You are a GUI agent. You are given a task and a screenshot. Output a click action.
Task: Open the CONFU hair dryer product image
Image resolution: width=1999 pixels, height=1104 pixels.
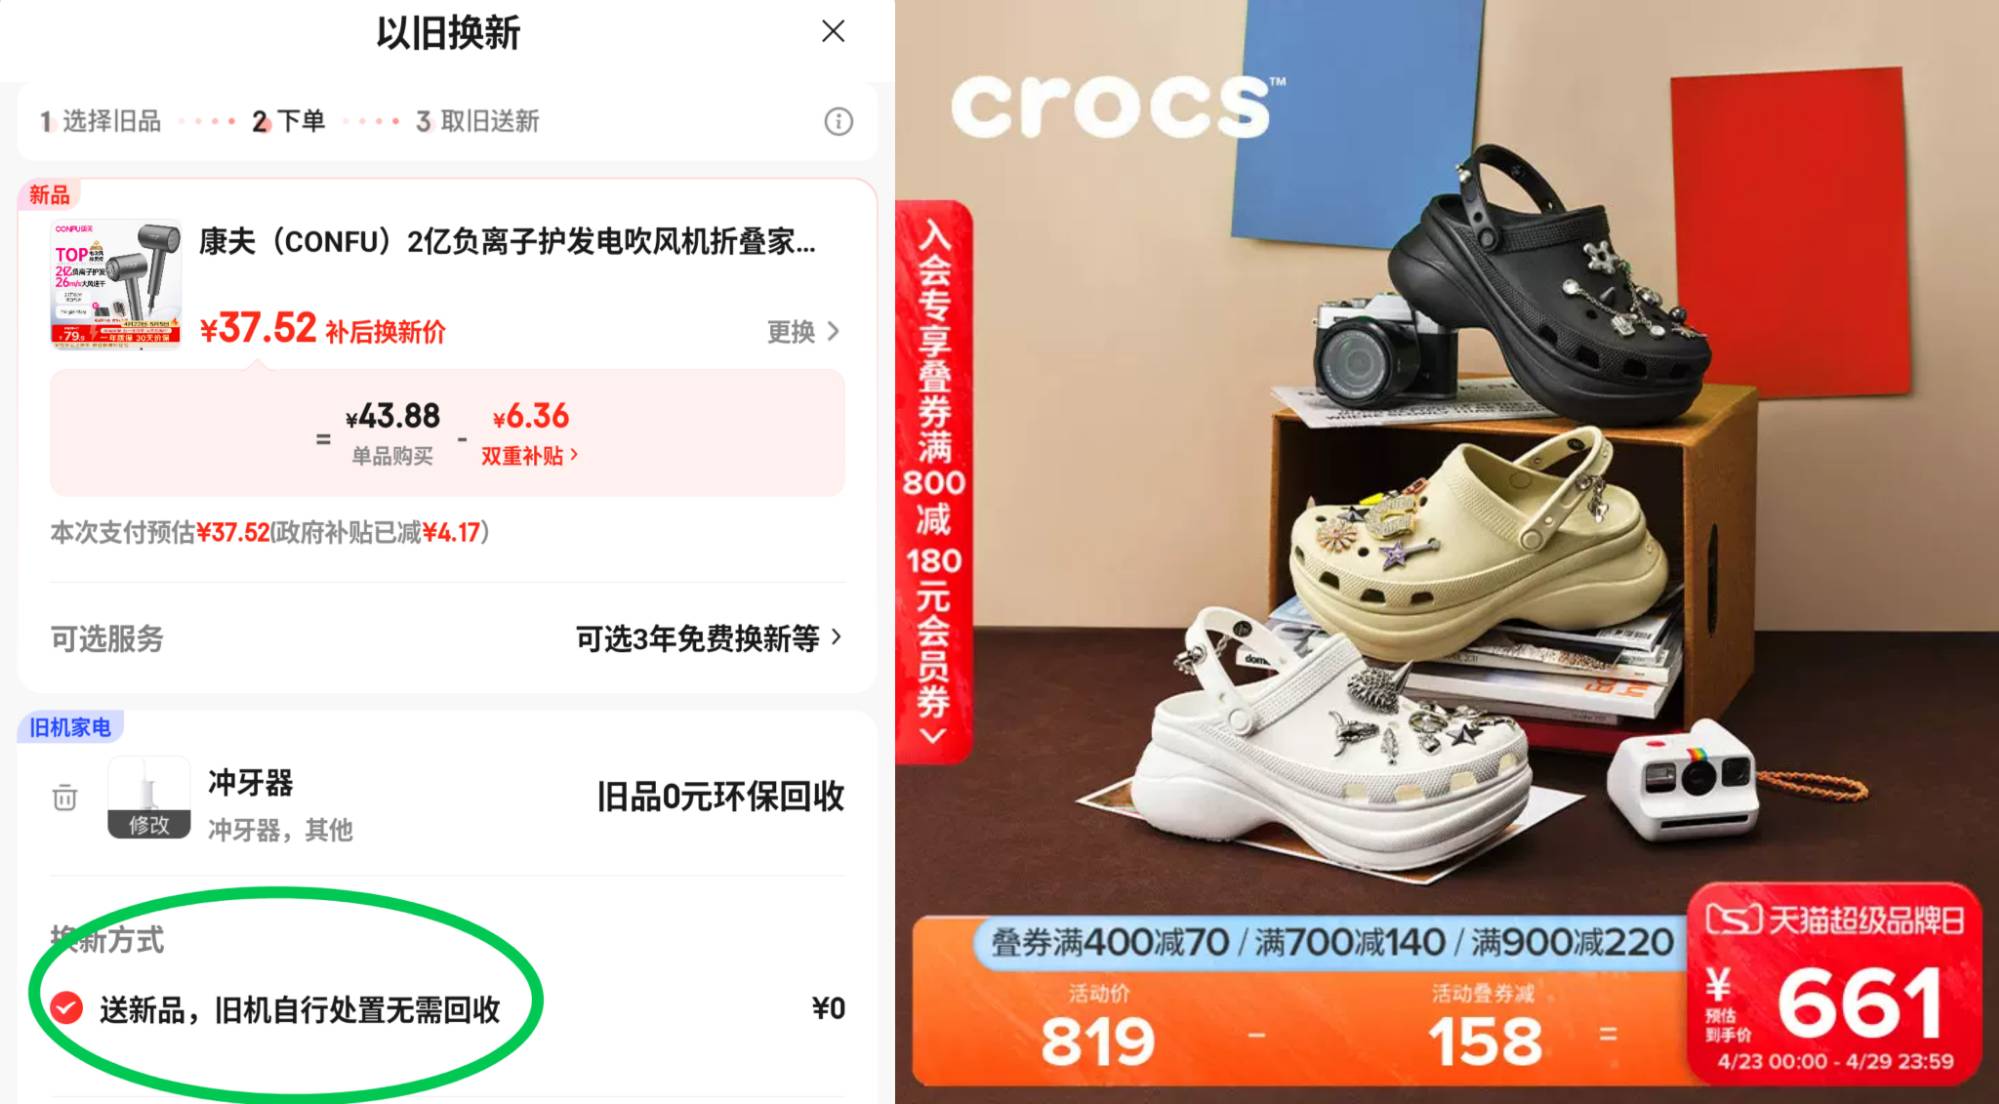(x=116, y=284)
